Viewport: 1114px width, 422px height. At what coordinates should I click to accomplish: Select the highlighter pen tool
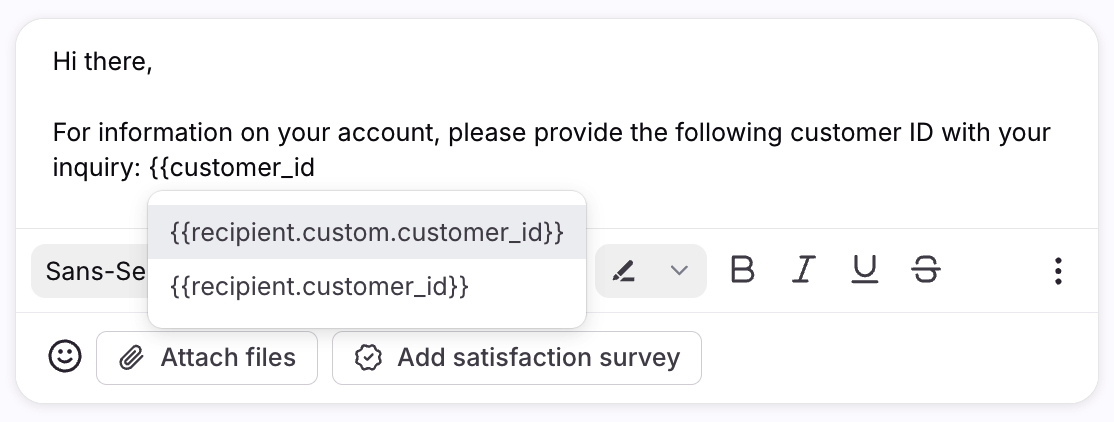click(624, 270)
